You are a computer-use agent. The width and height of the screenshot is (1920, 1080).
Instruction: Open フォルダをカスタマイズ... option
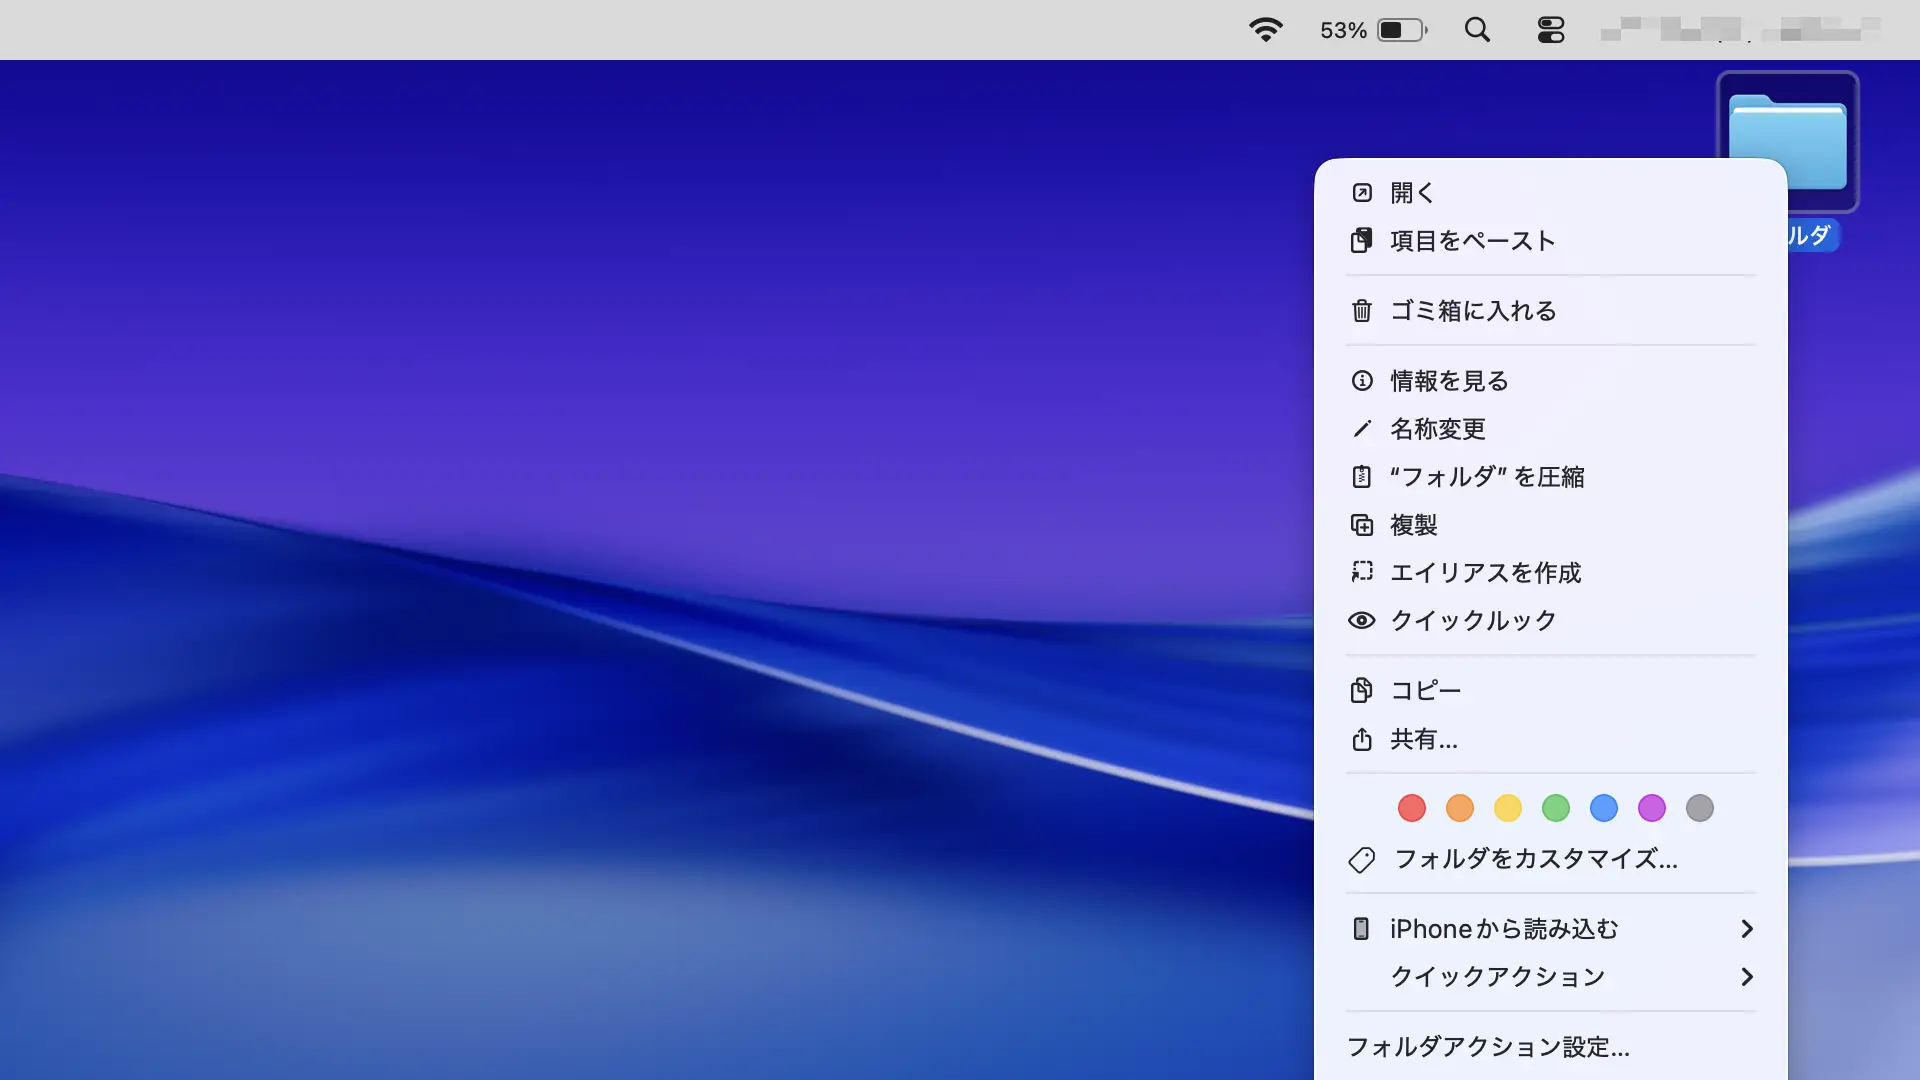pos(1535,859)
